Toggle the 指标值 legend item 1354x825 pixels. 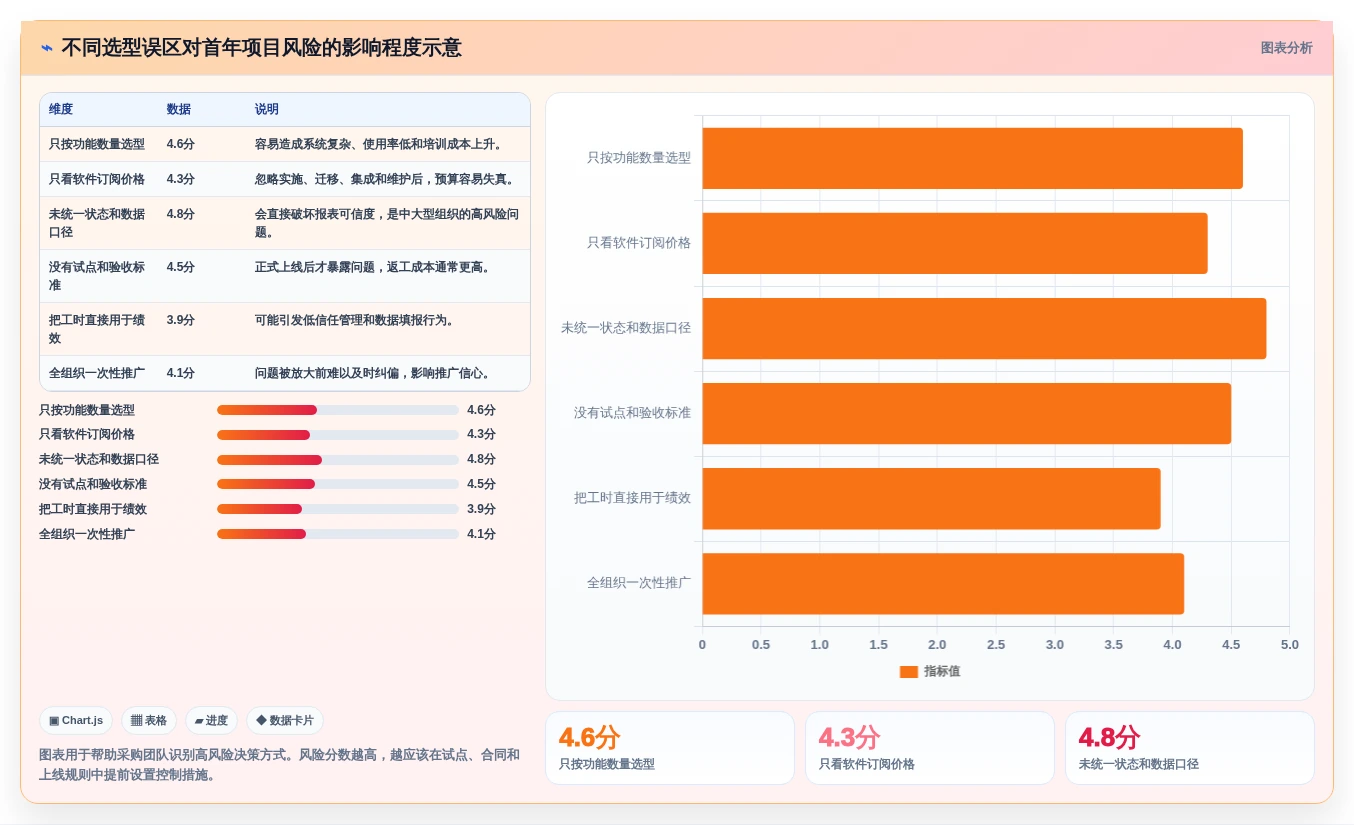(x=930, y=671)
